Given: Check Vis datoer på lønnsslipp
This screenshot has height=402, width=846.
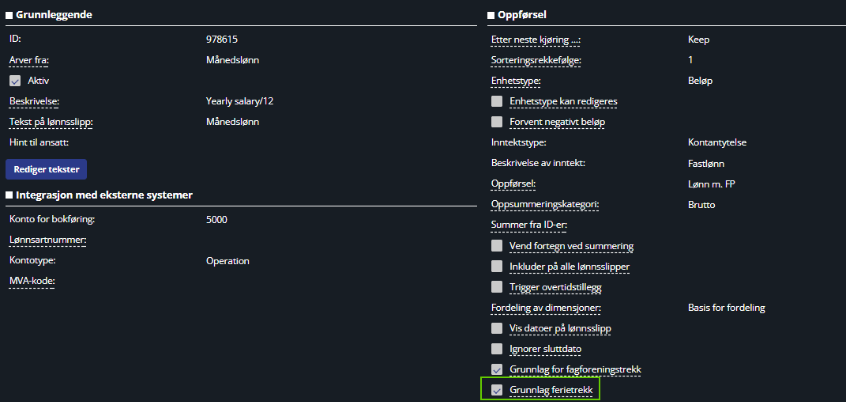Looking at the screenshot, I should (x=496, y=328).
